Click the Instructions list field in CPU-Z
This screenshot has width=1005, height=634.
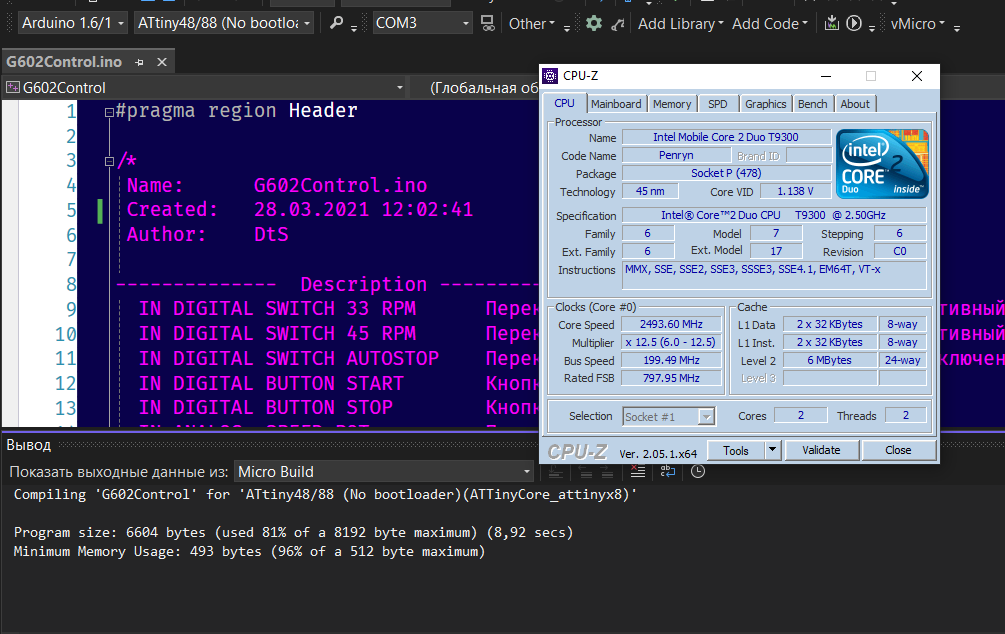pyautogui.click(x=775, y=276)
